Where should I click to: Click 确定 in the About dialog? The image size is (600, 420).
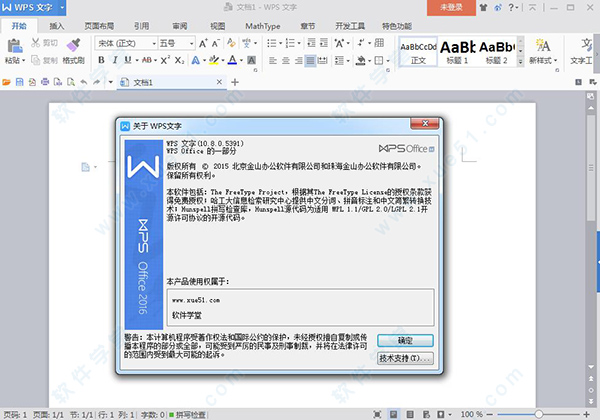pos(405,340)
